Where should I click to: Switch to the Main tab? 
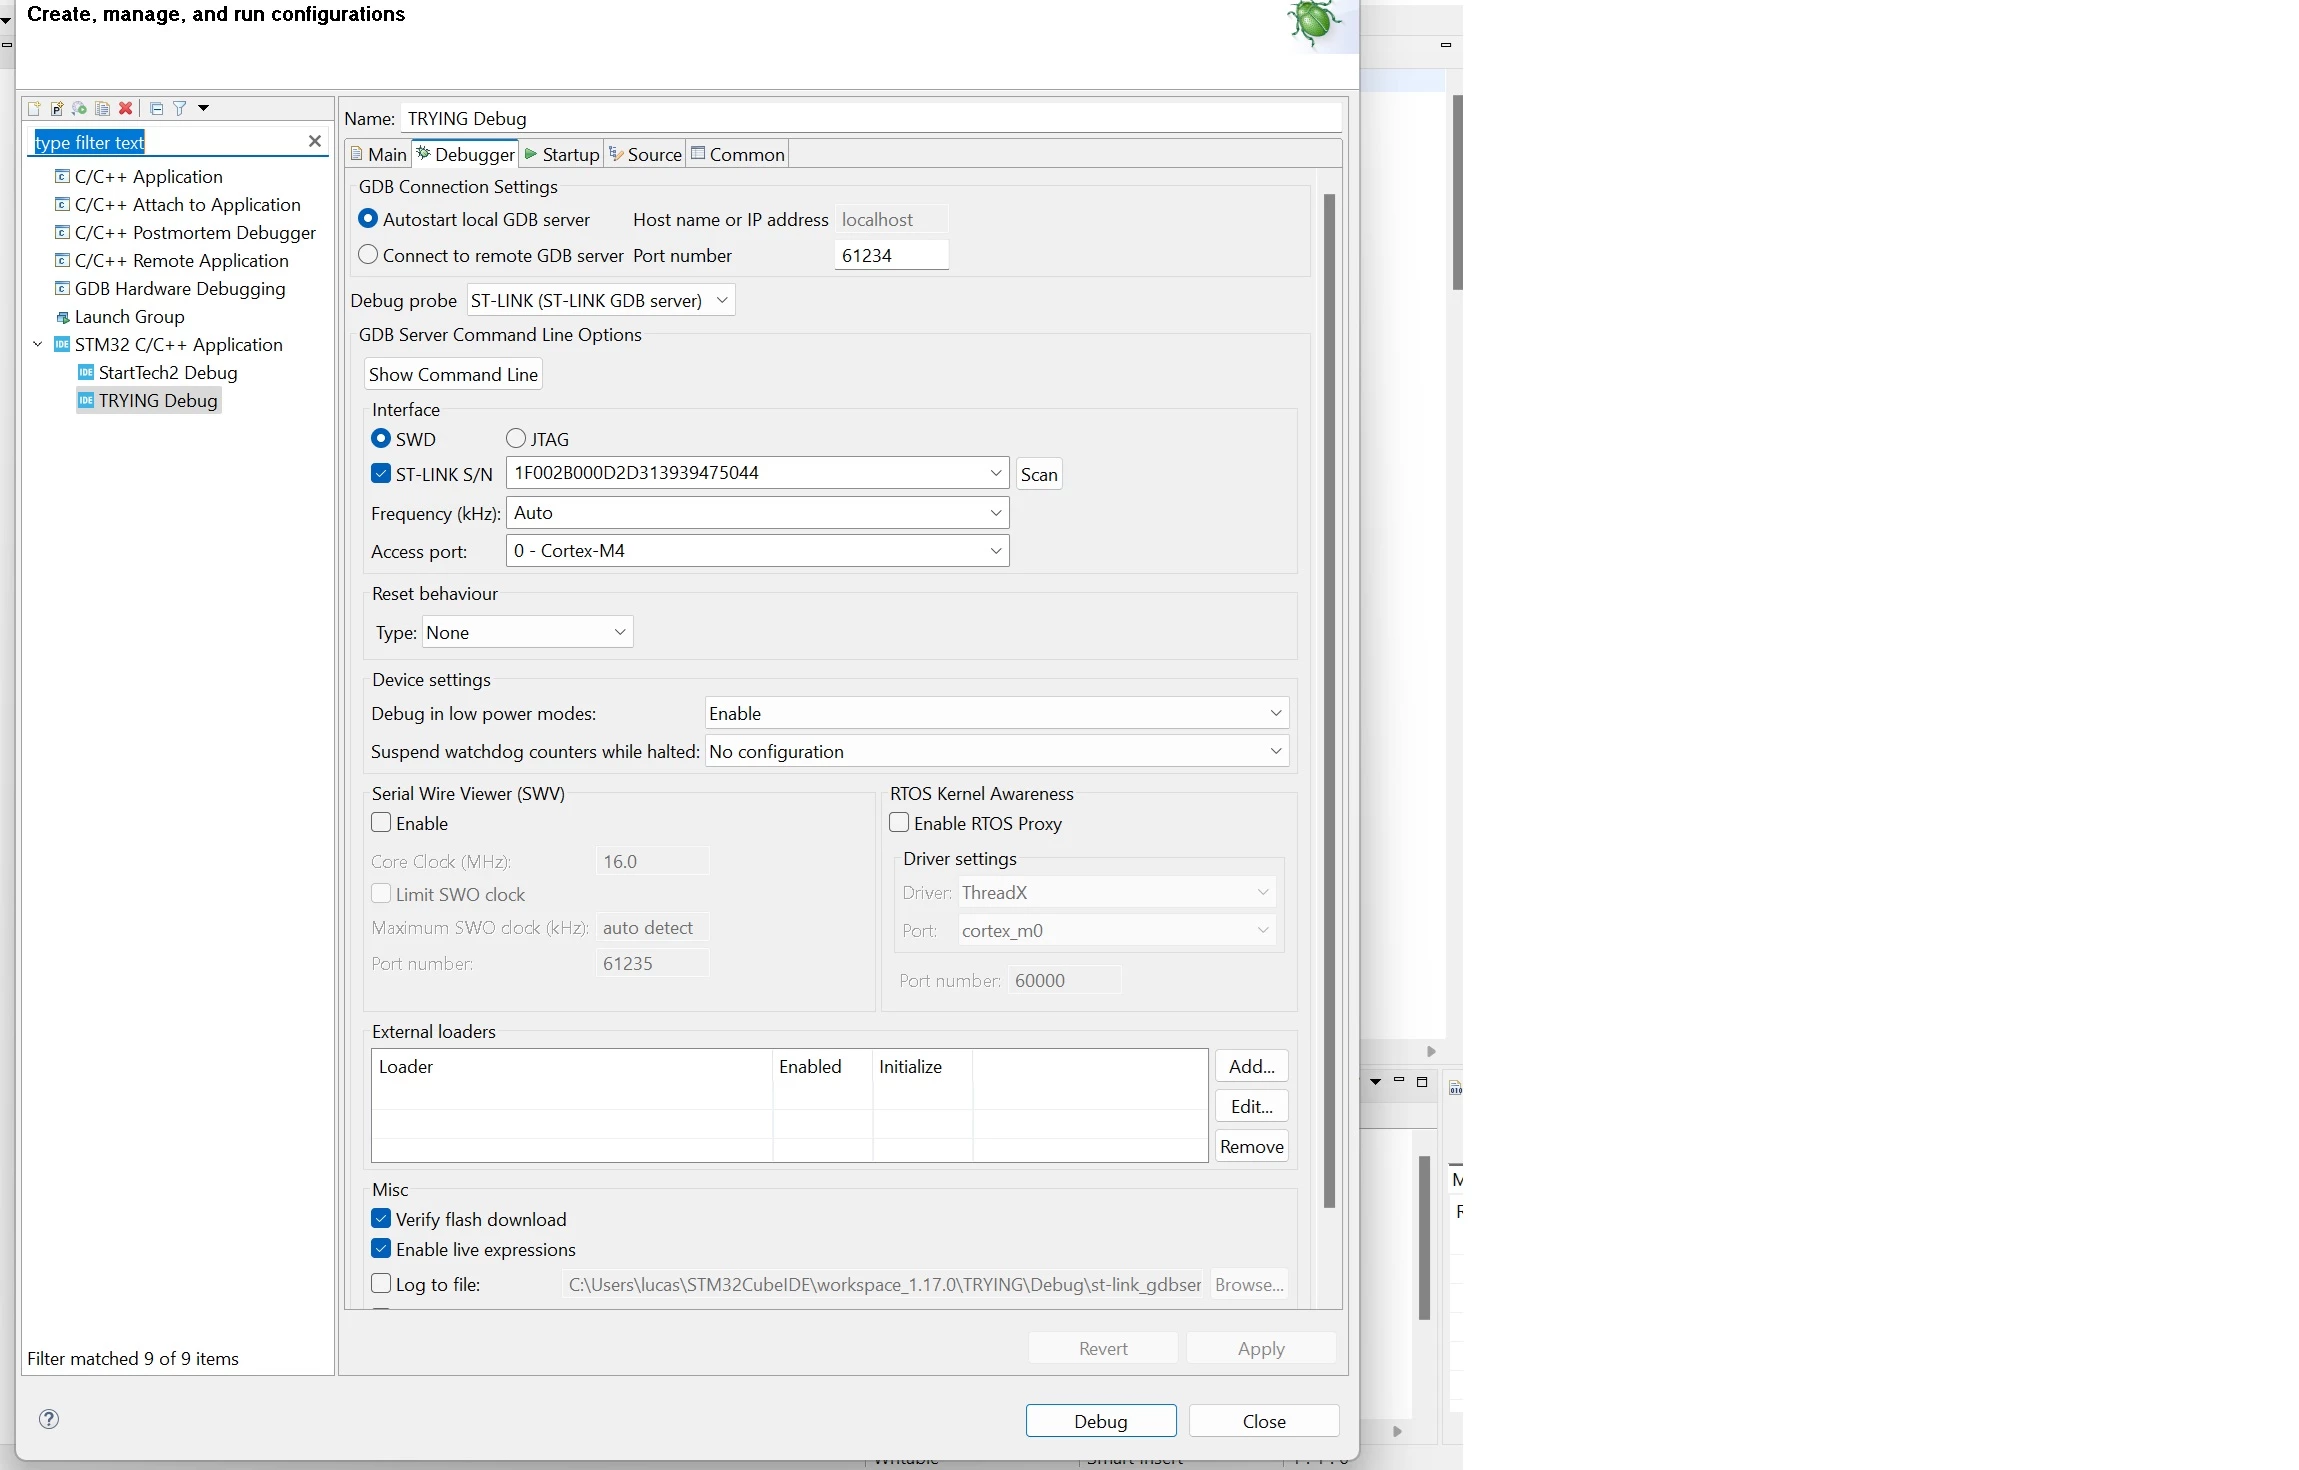[x=379, y=154]
